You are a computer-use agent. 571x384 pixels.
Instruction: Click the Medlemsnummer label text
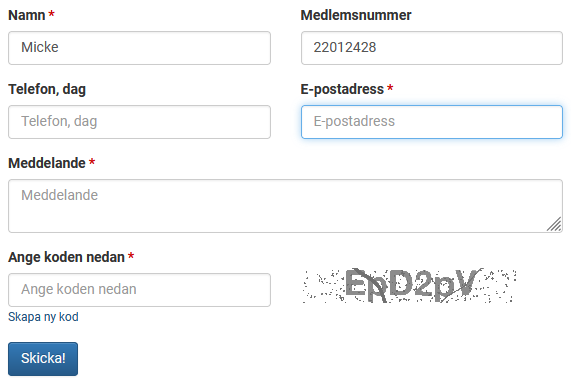[x=356, y=15]
